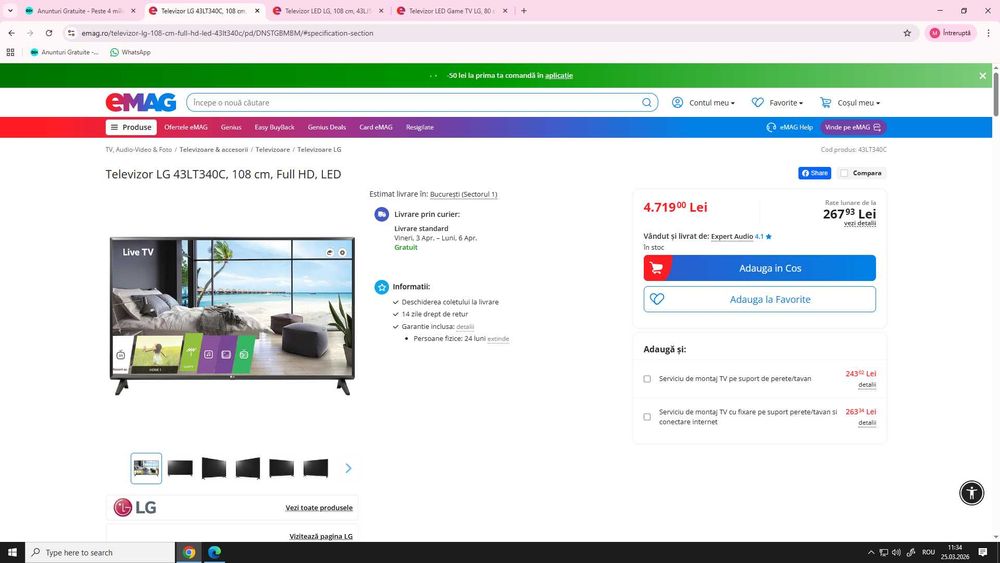Open Chrome menu three dots
Screen dimensions: 1000x563
pyautogui.click(x=989, y=33)
